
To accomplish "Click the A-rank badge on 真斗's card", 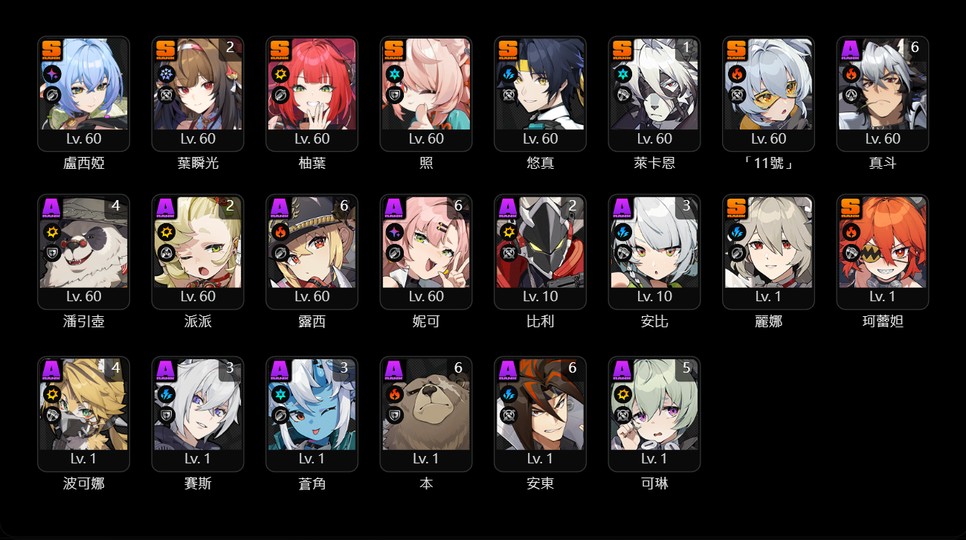I will [851, 50].
